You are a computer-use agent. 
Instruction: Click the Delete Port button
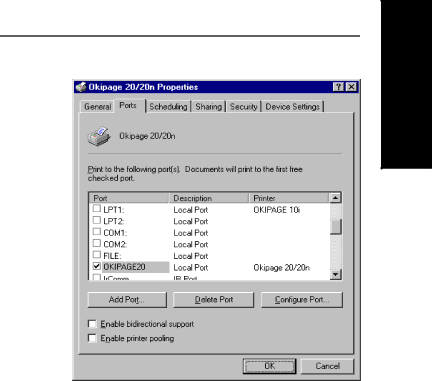pos(214,300)
